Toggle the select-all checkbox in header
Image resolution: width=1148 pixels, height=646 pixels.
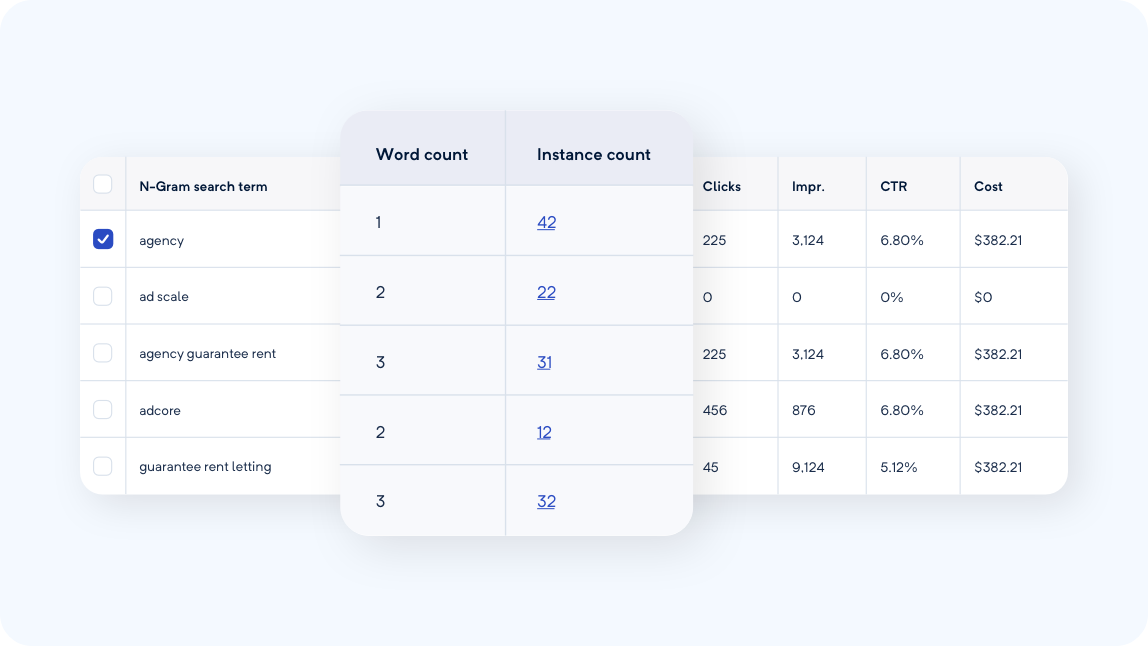pyautogui.click(x=103, y=184)
